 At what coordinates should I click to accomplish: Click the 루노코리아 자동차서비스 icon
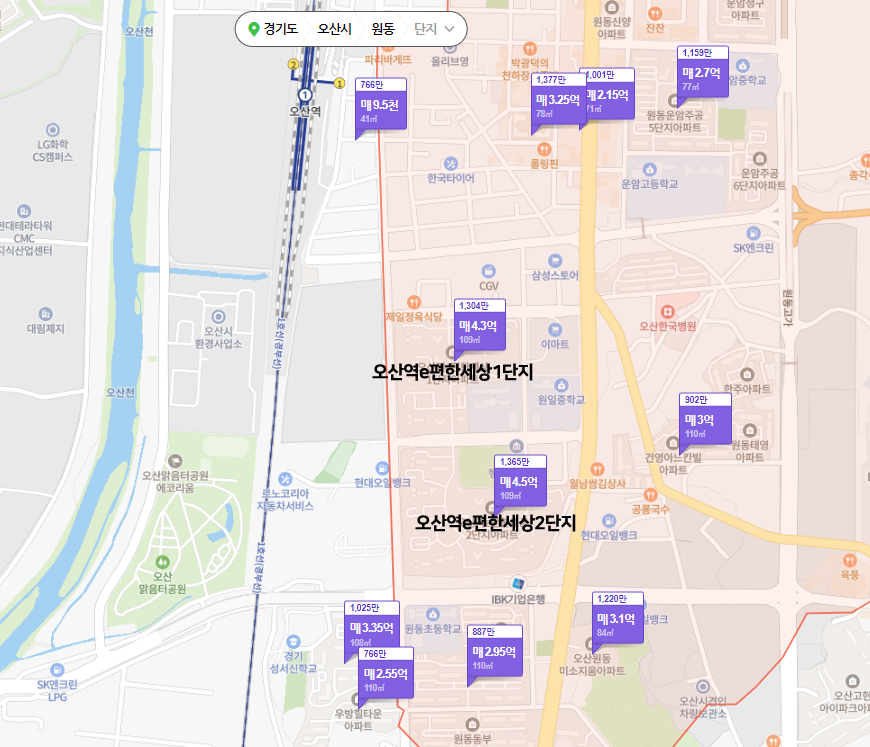285,479
